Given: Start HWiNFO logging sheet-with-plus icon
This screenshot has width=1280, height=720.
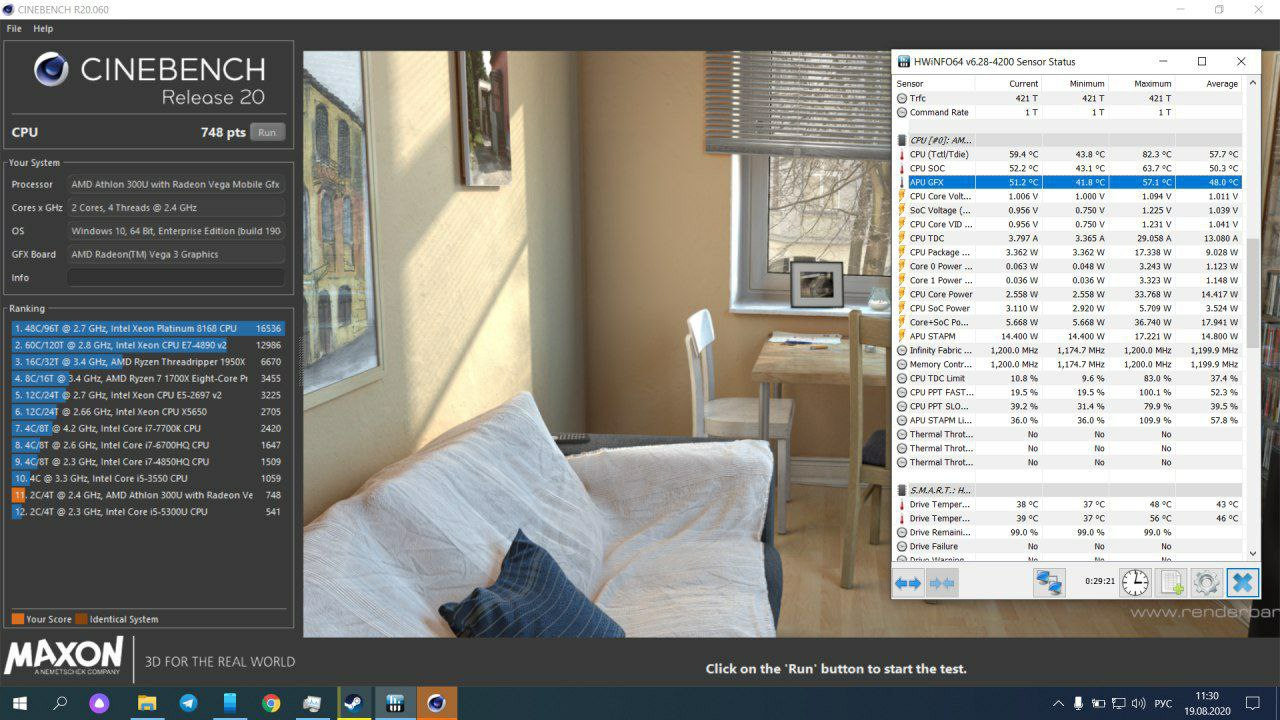Looking at the screenshot, I should [1171, 582].
